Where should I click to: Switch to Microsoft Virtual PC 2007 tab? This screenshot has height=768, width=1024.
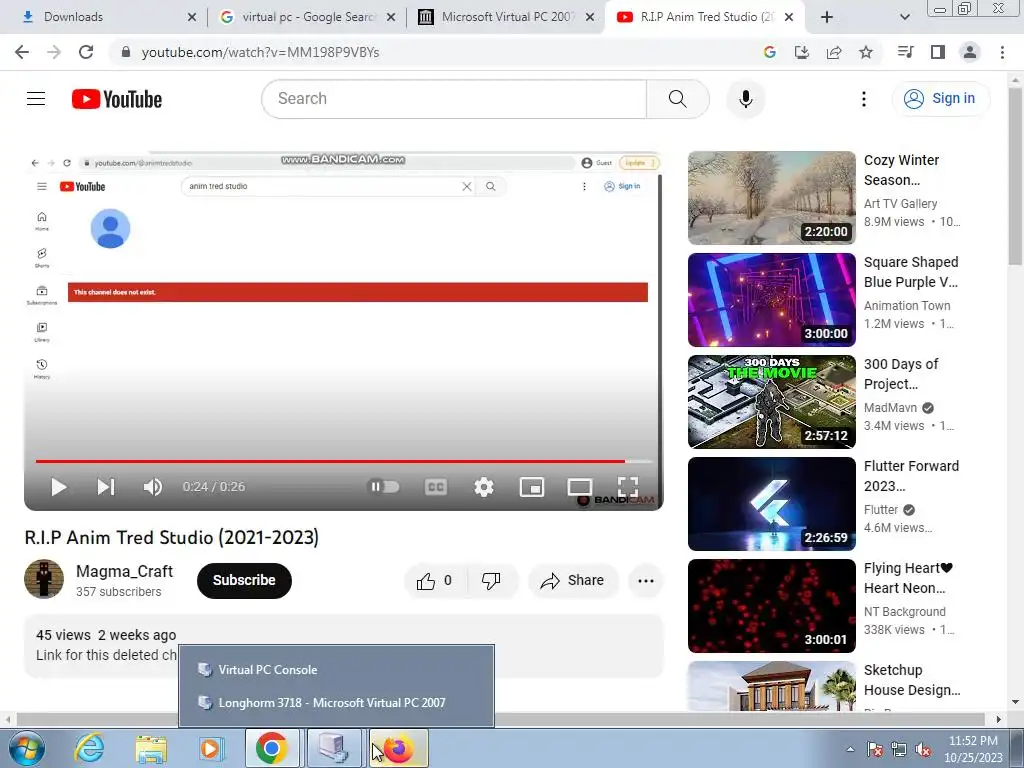click(x=508, y=17)
